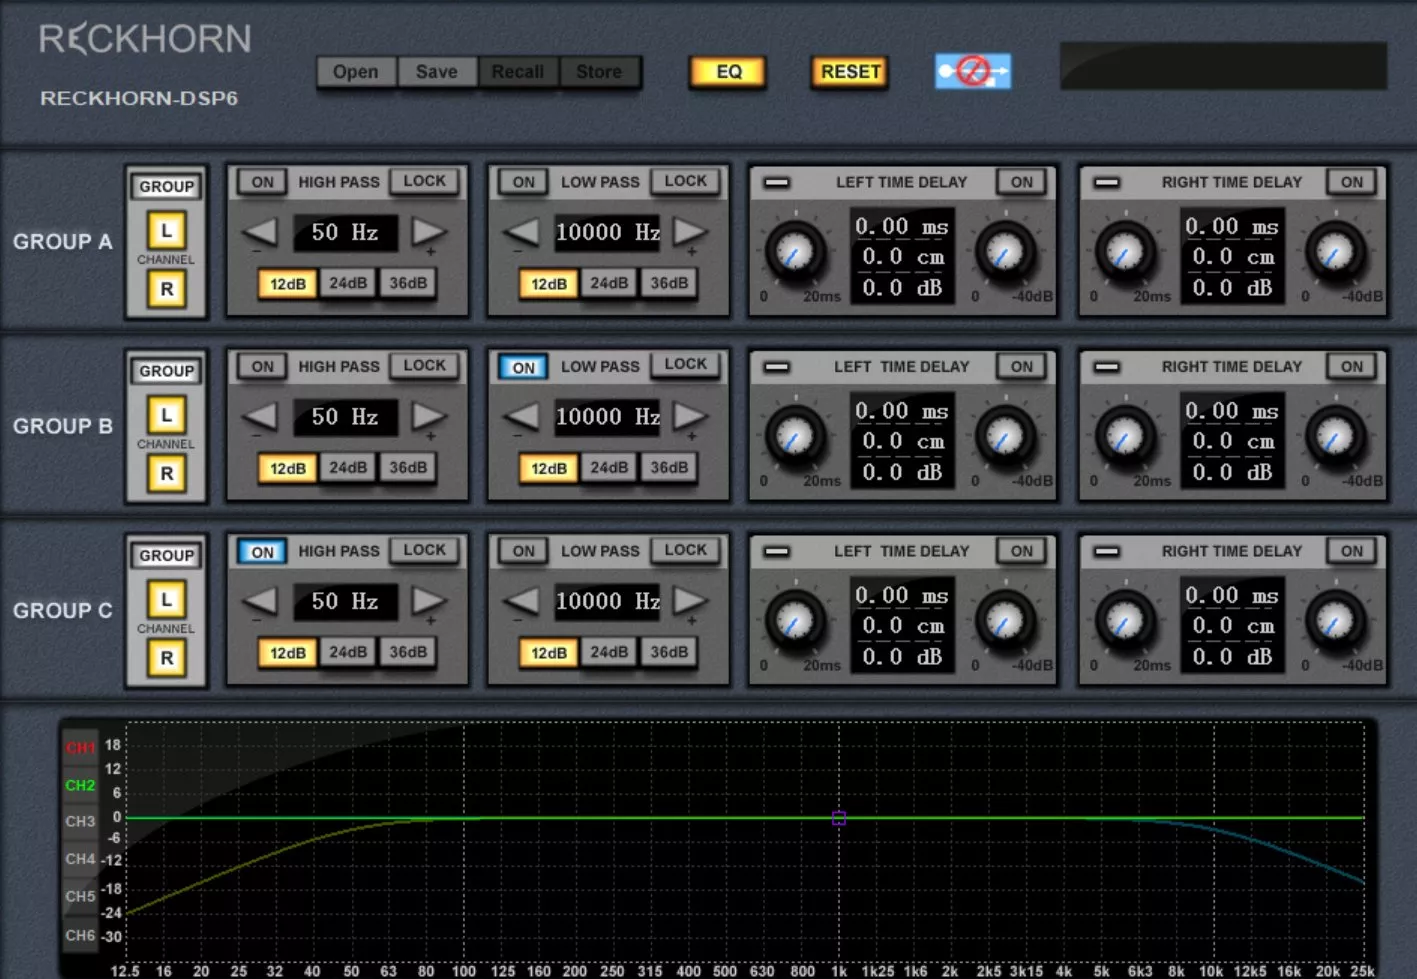Select 24dB slope for Group C low pass
1417x979 pixels.
pos(609,652)
